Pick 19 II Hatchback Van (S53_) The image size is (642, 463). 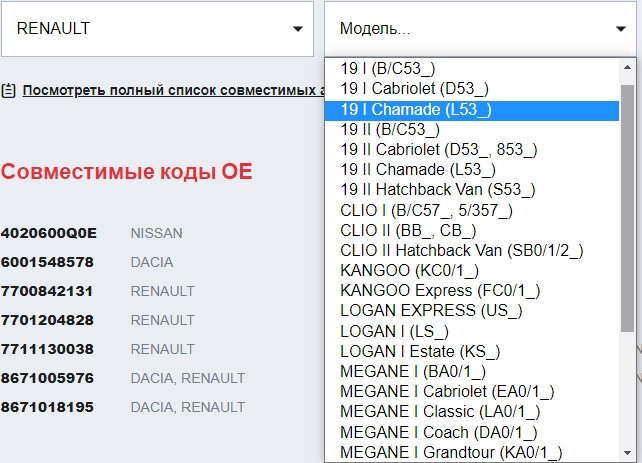(438, 189)
